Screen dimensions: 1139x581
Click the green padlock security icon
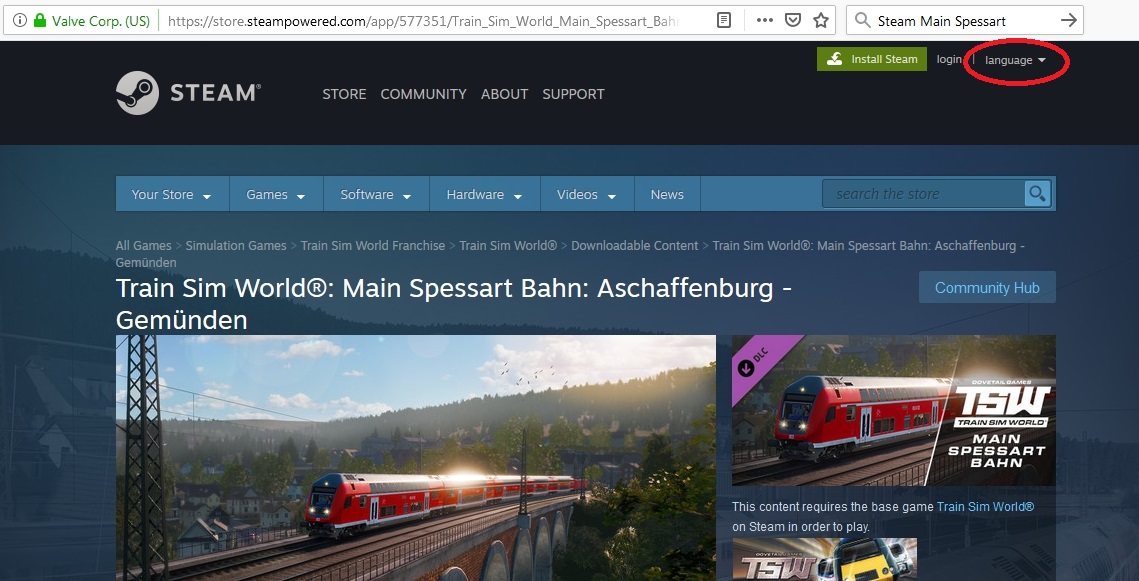[x=40, y=20]
